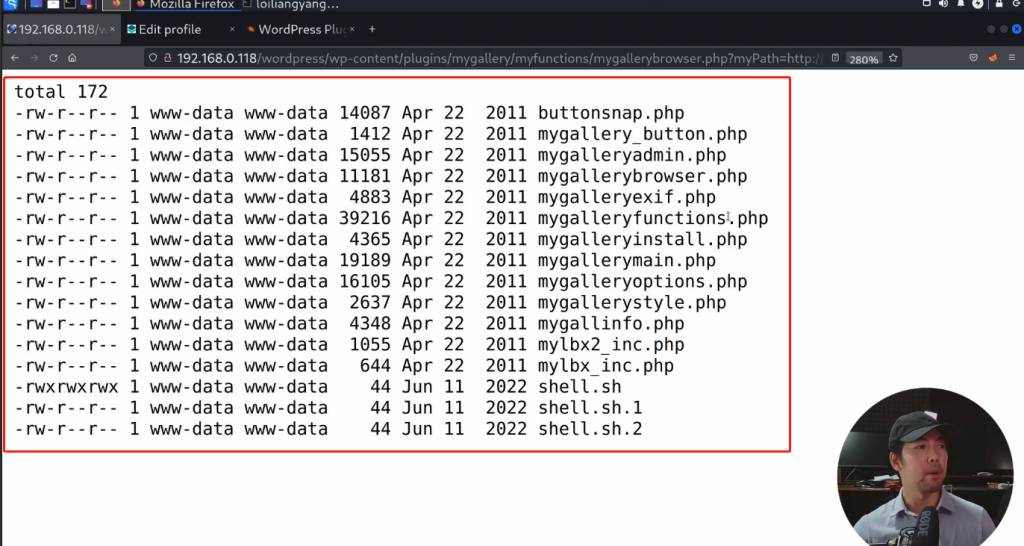Click the Pocket save icon
1024x546 pixels.
point(974,58)
